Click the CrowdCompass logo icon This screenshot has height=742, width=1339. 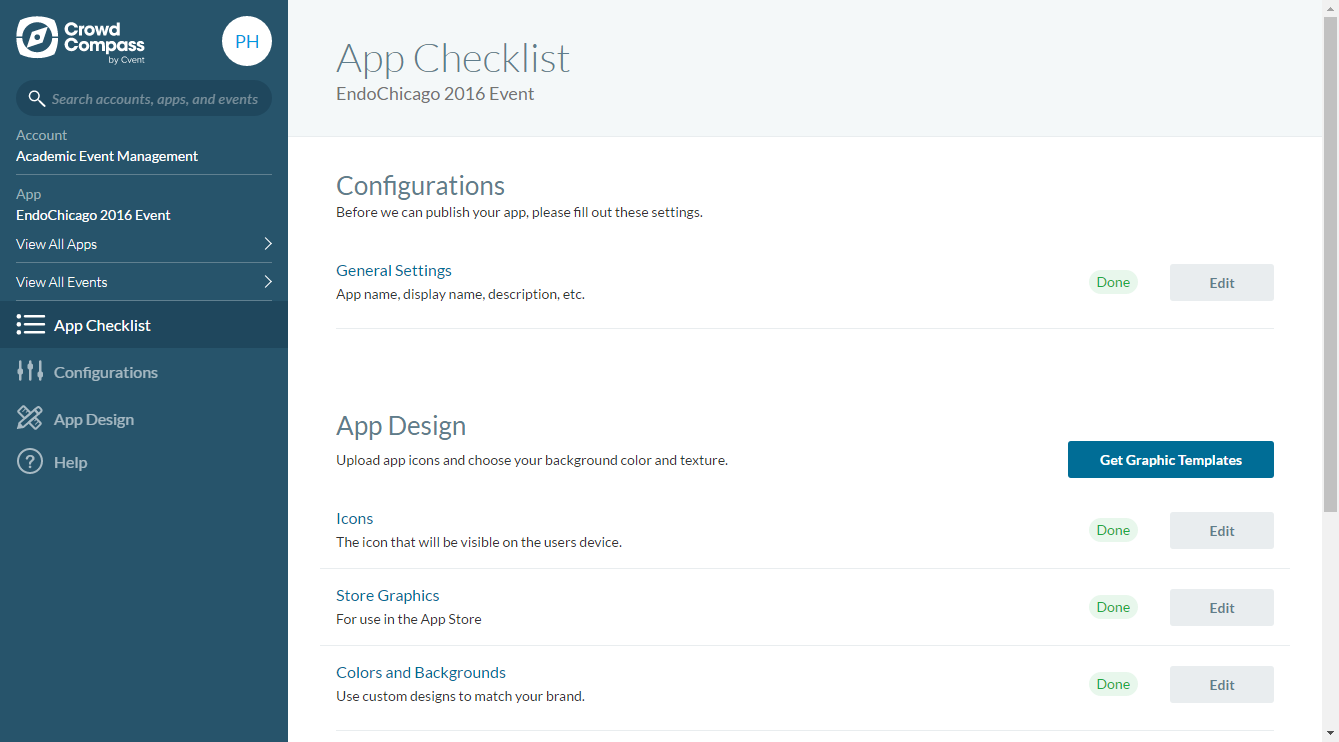click(x=36, y=37)
